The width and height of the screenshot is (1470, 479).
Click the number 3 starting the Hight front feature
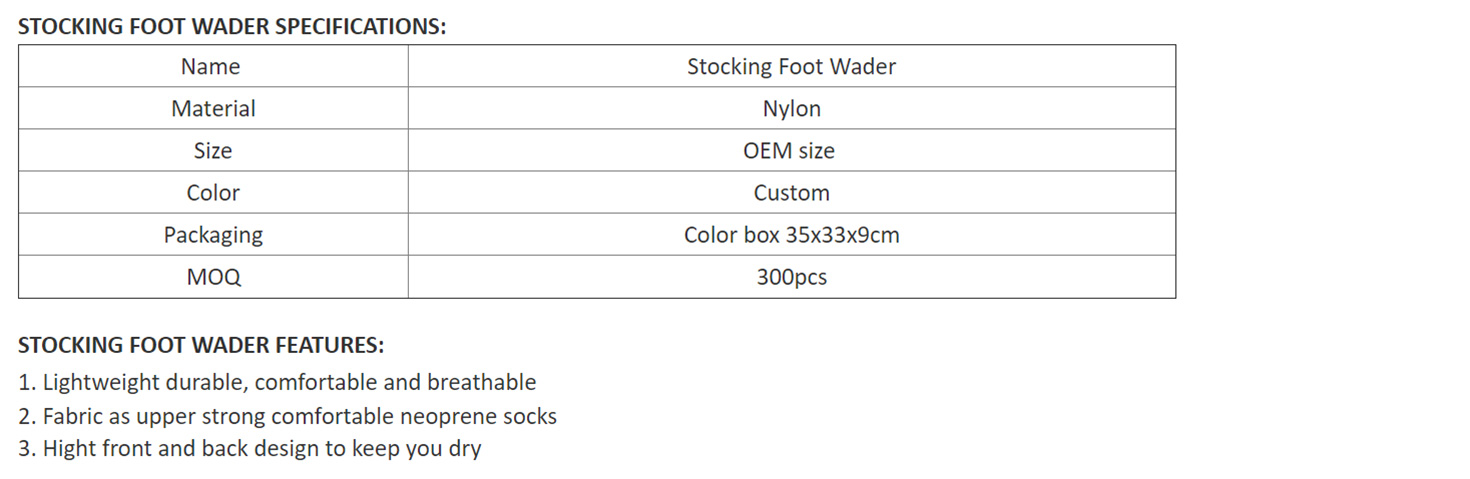point(25,449)
